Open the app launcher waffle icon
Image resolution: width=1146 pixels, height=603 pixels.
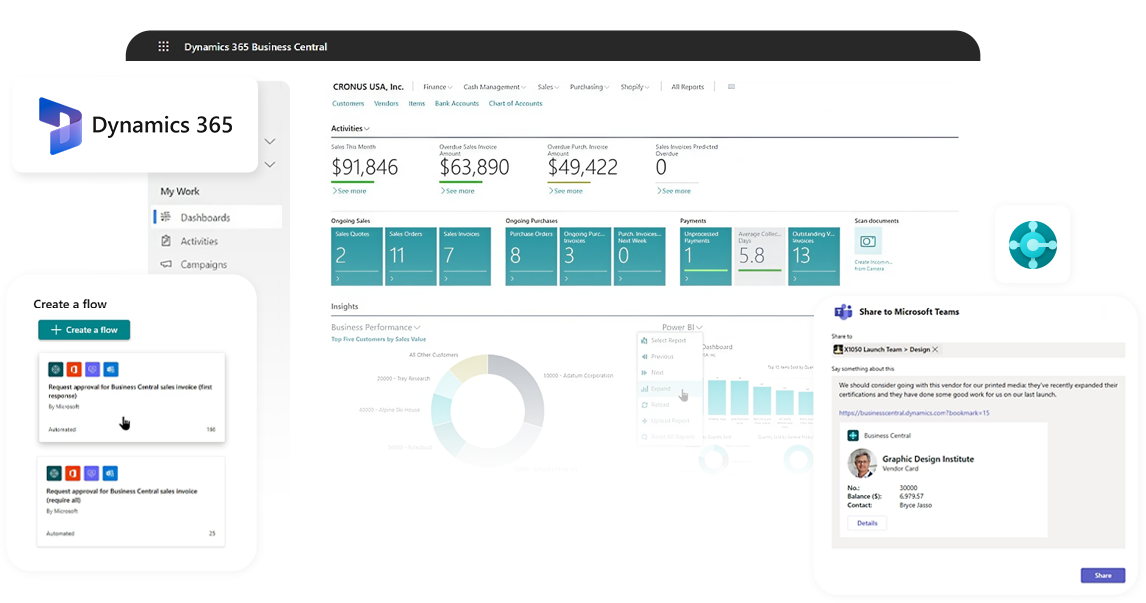(164, 46)
